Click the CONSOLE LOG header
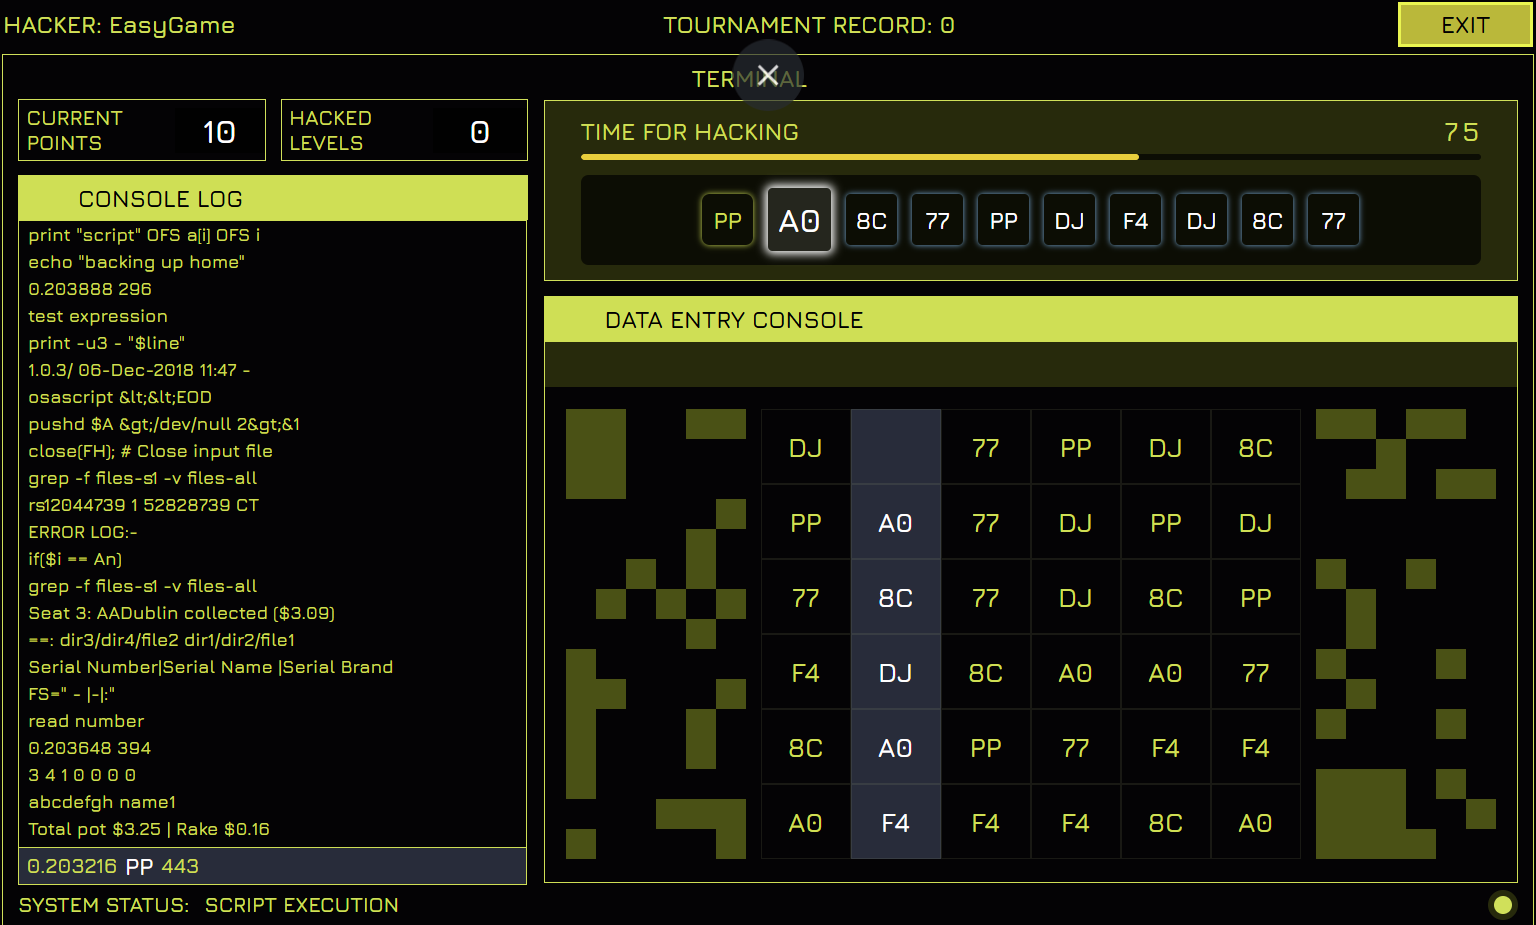 click(272, 199)
